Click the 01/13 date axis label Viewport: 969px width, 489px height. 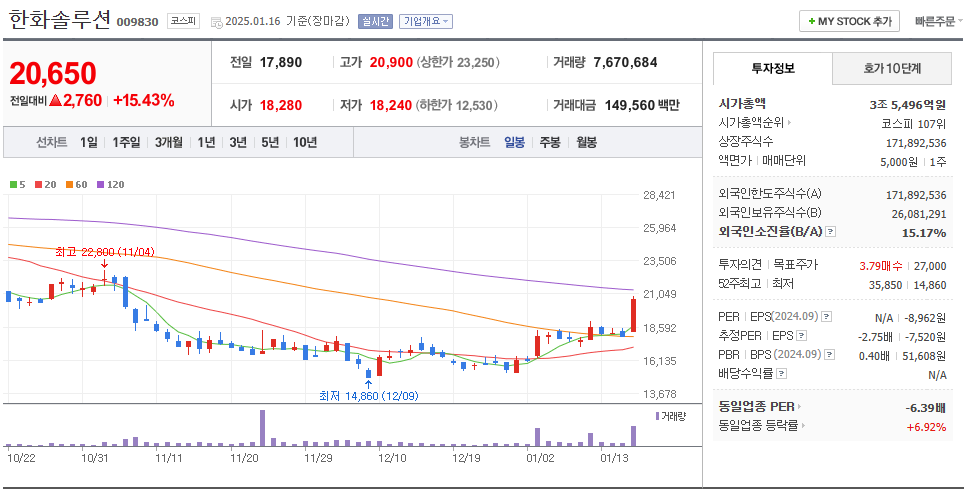(614, 458)
